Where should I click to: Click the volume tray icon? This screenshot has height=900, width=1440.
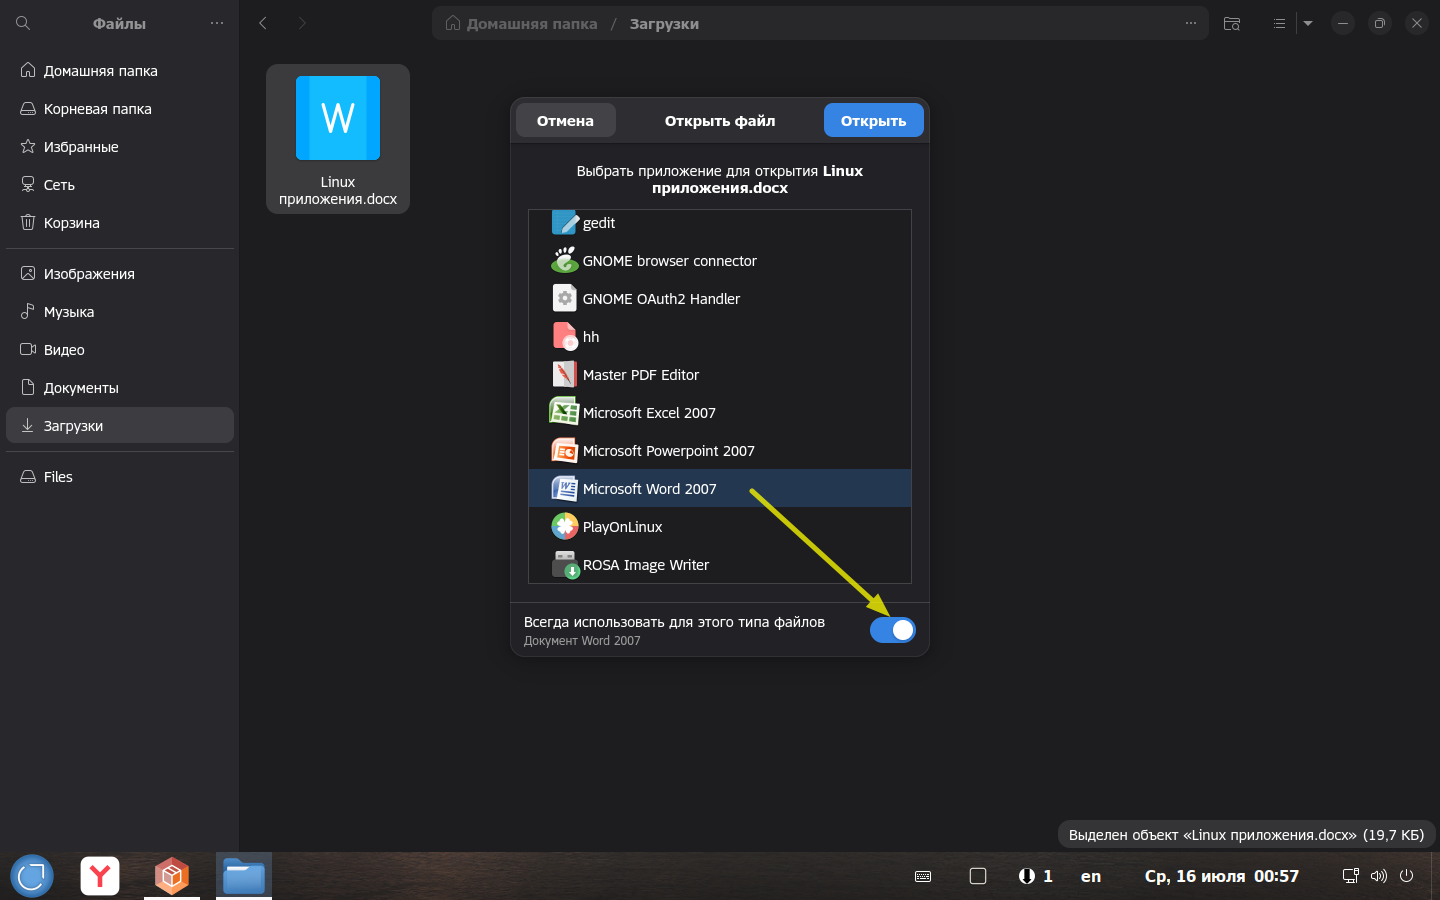click(x=1379, y=876)
